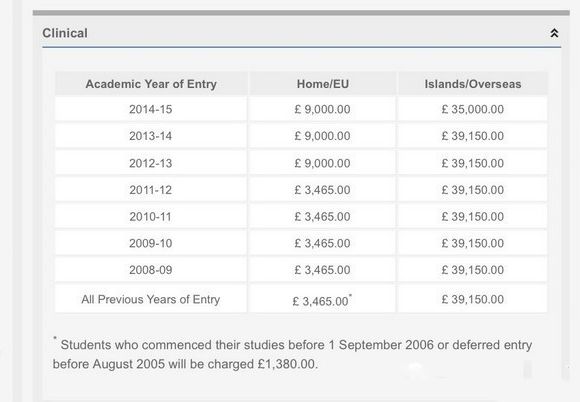This screenshot has height=402, width=580.
Task: Click the Islands/Overseas column header
Action: pos(472,84)
